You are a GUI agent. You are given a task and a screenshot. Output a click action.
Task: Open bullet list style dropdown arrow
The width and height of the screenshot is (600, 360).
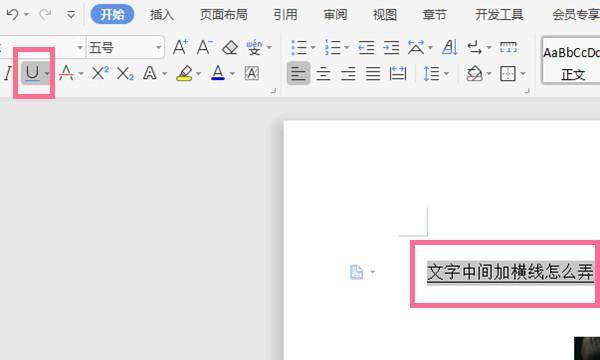[x=313, y=48]
